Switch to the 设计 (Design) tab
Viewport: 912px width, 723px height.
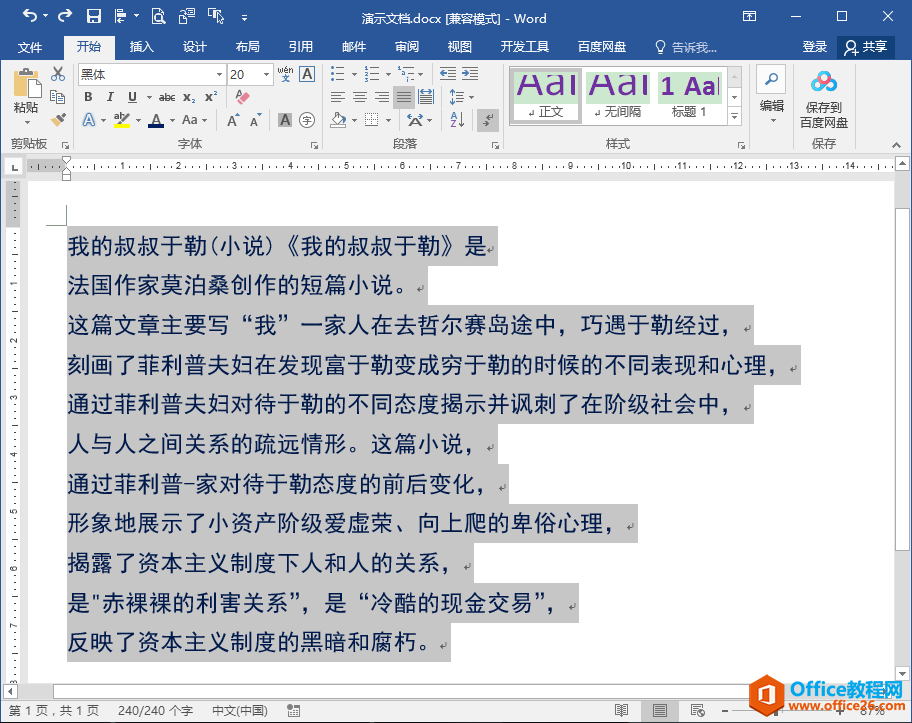pos(194,47)
